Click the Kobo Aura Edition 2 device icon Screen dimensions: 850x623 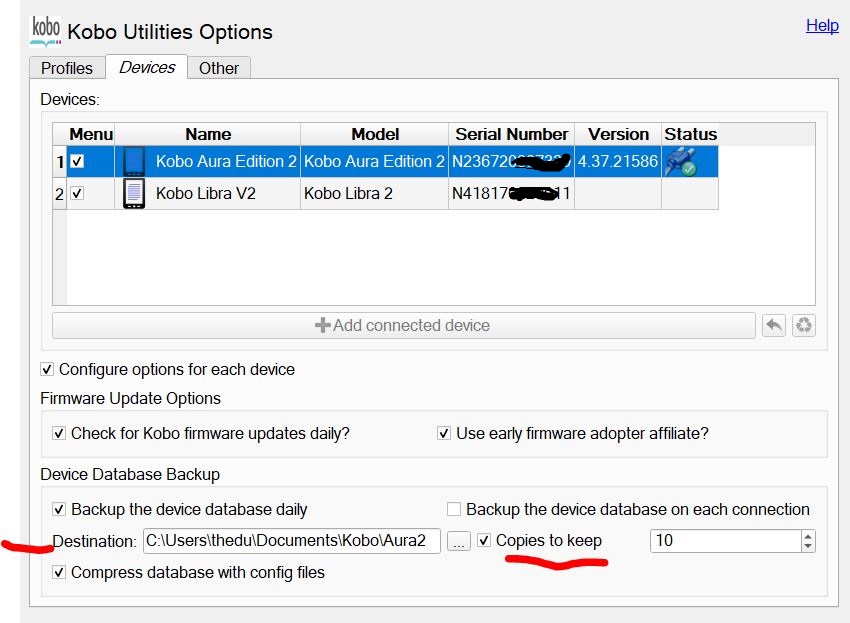(134, 161)
